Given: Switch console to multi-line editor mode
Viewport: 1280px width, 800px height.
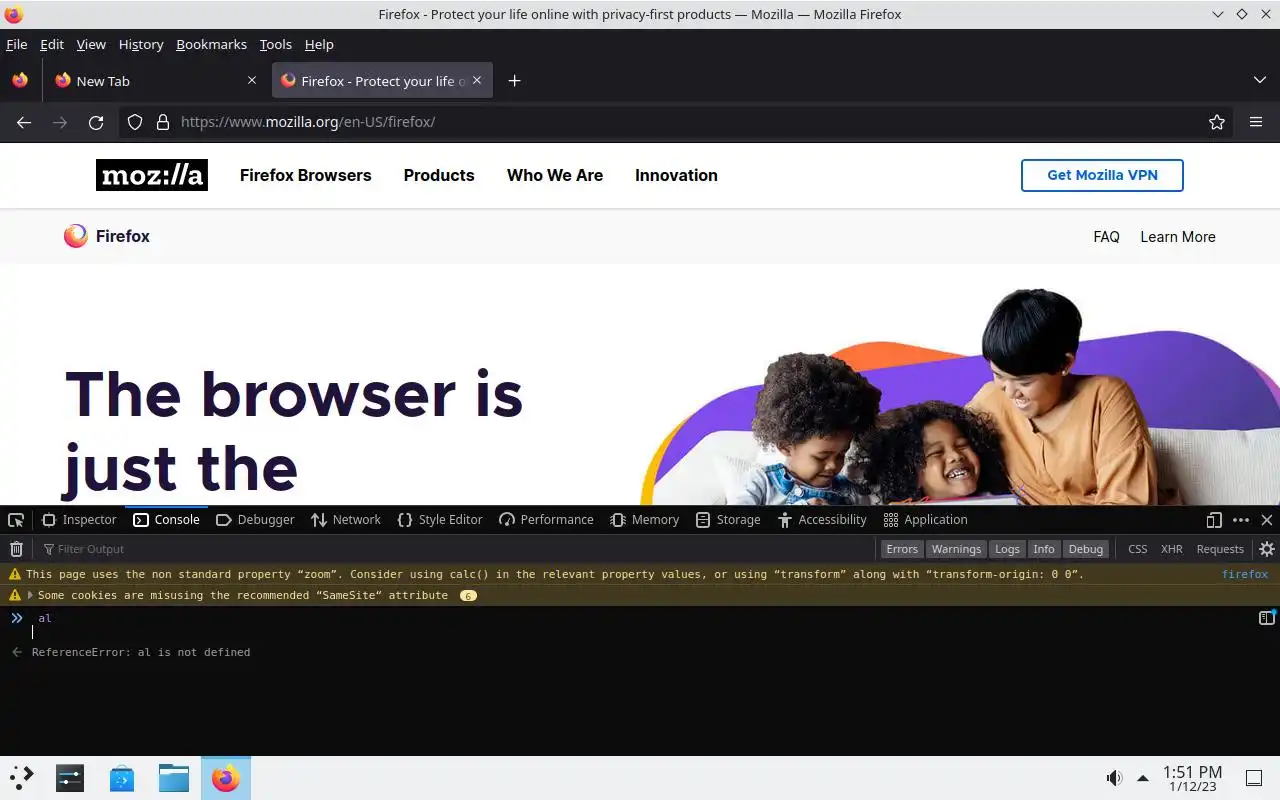Looking at the screenshot, I should tap(1267, 618).
